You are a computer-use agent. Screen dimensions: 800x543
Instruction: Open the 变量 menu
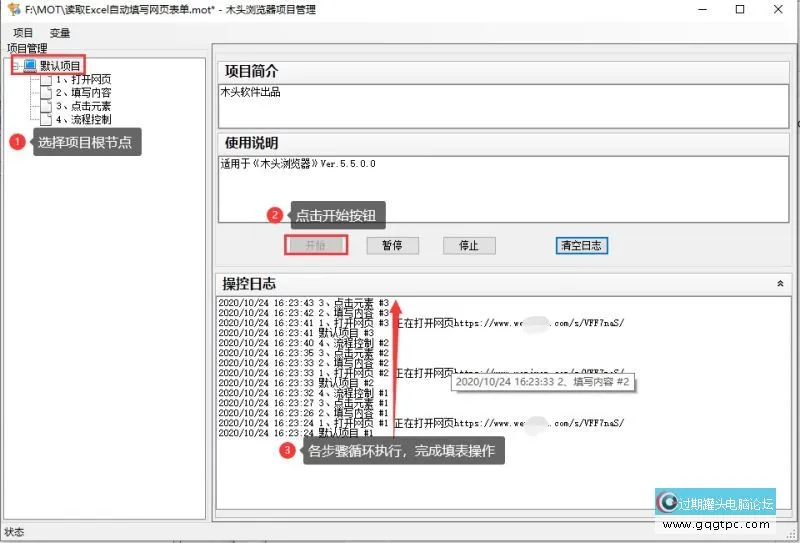(60, 33)
